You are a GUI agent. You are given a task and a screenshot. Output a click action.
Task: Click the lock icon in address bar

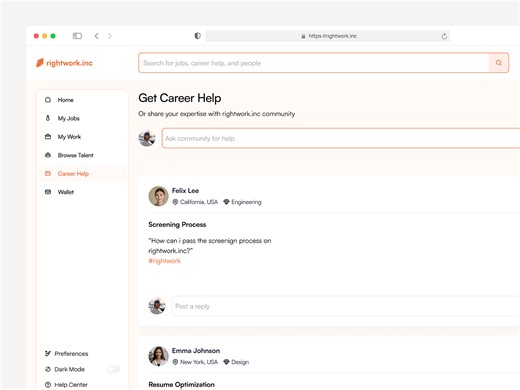coord(303,36)
